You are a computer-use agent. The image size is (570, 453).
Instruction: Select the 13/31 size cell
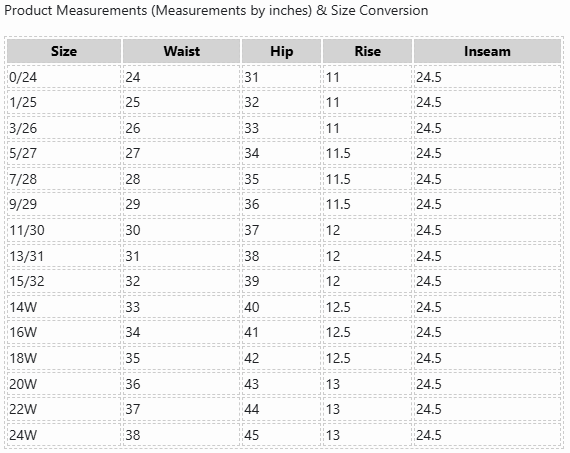(x=64, y=256)
